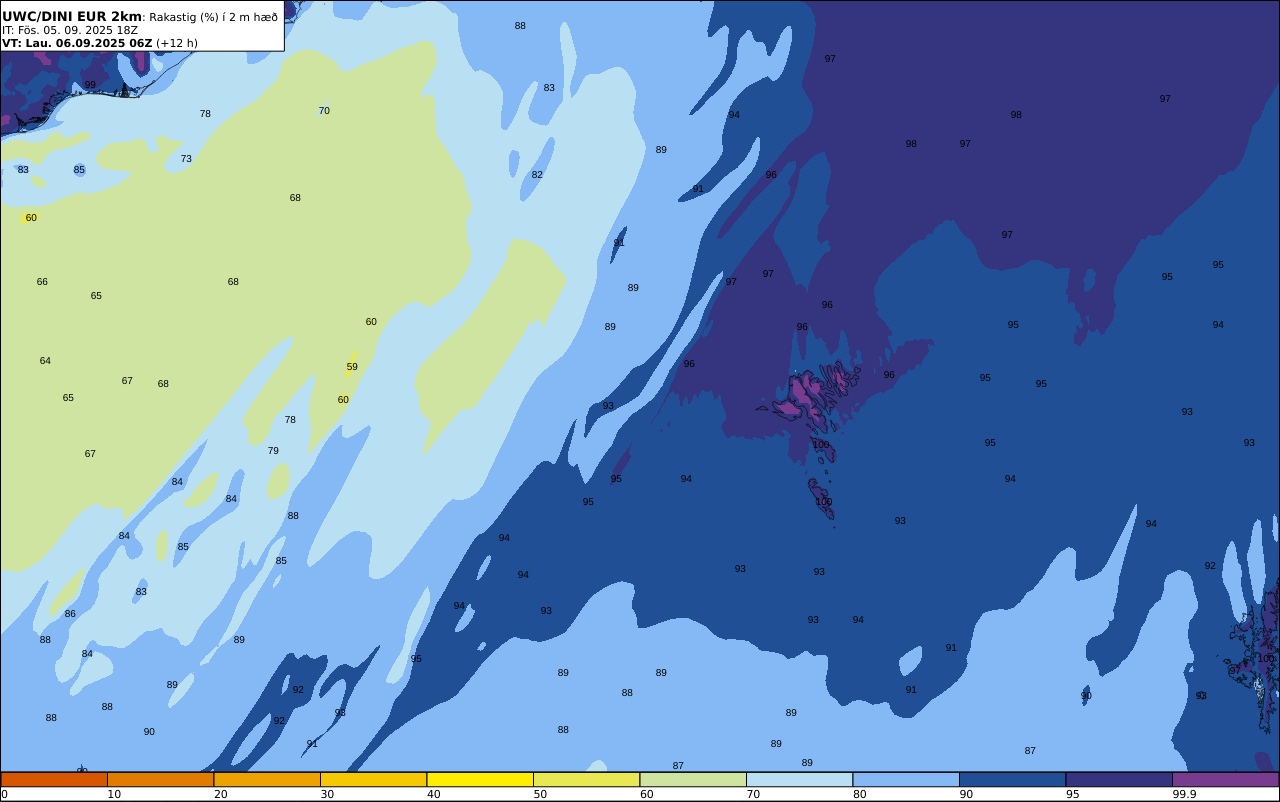Click the "59" humidity value on the map
1280x802 pixels.
pos(352,367)
